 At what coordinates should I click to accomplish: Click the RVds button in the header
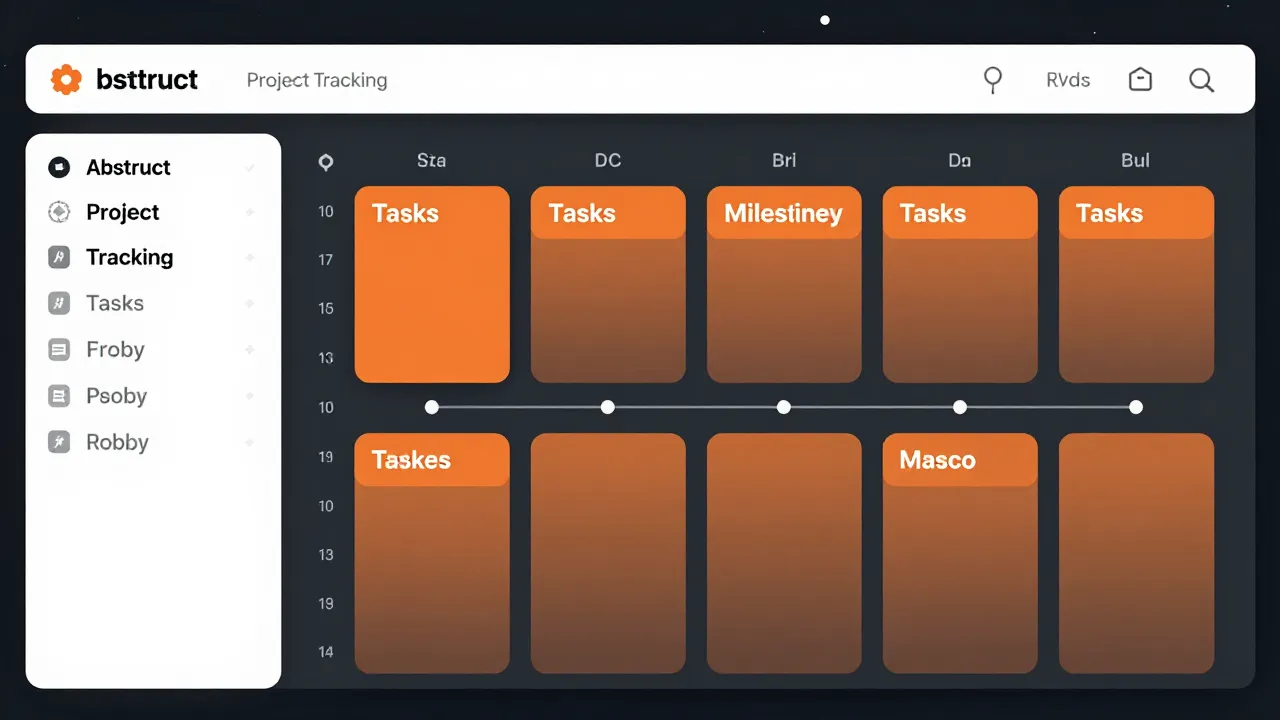tap(1067, 80)
